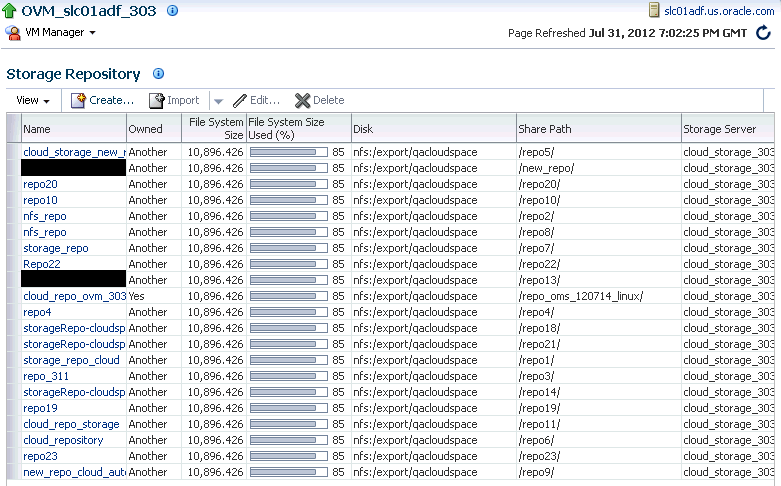Sort by the Name column header
Image resolution: width=781 pixels, height=486 pixels.
74,128
